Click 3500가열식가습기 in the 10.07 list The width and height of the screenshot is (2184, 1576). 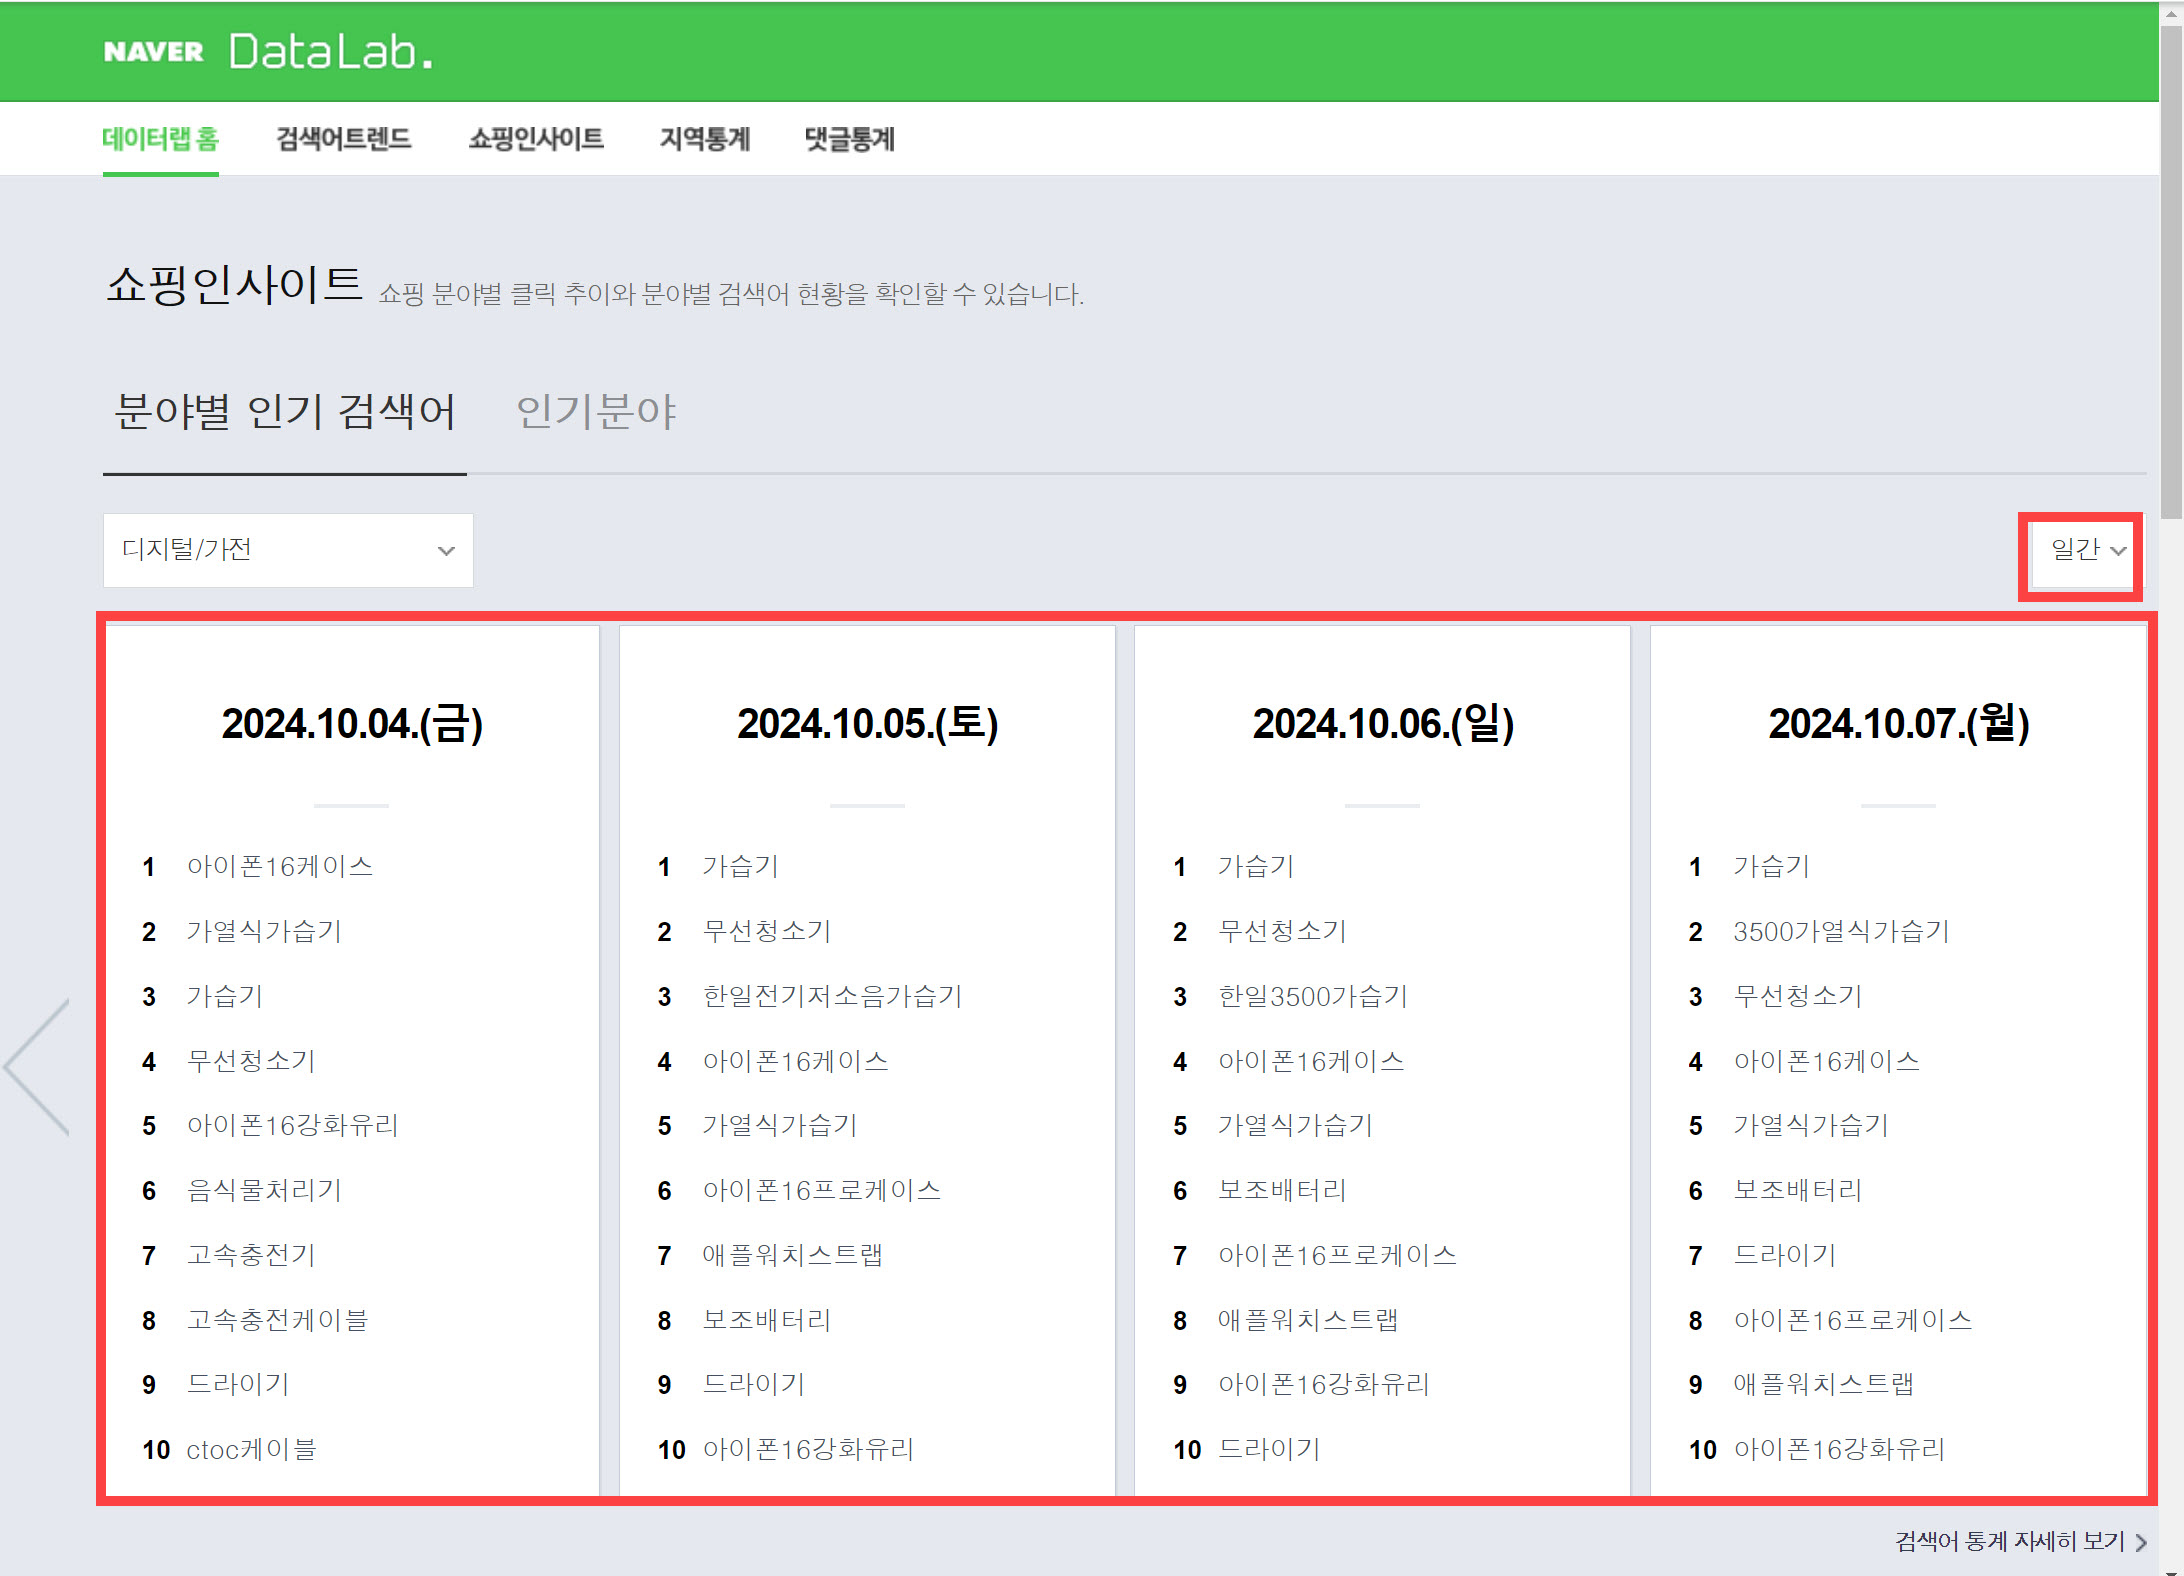[1841, 931]
